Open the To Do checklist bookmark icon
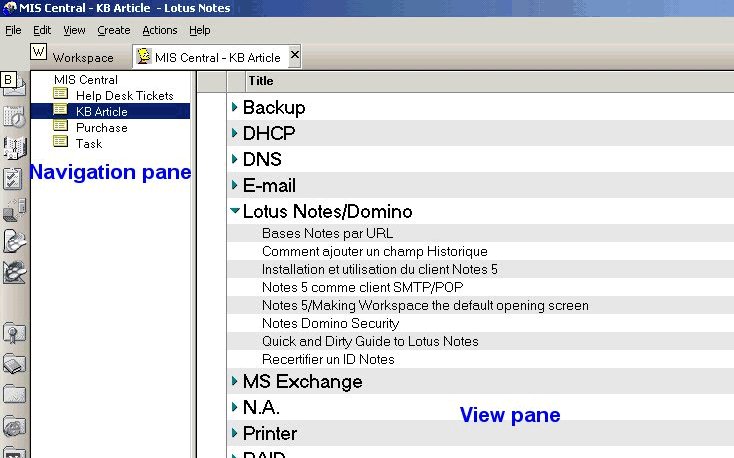This screenshot has width=734, height=458. [x=13, y=179]
